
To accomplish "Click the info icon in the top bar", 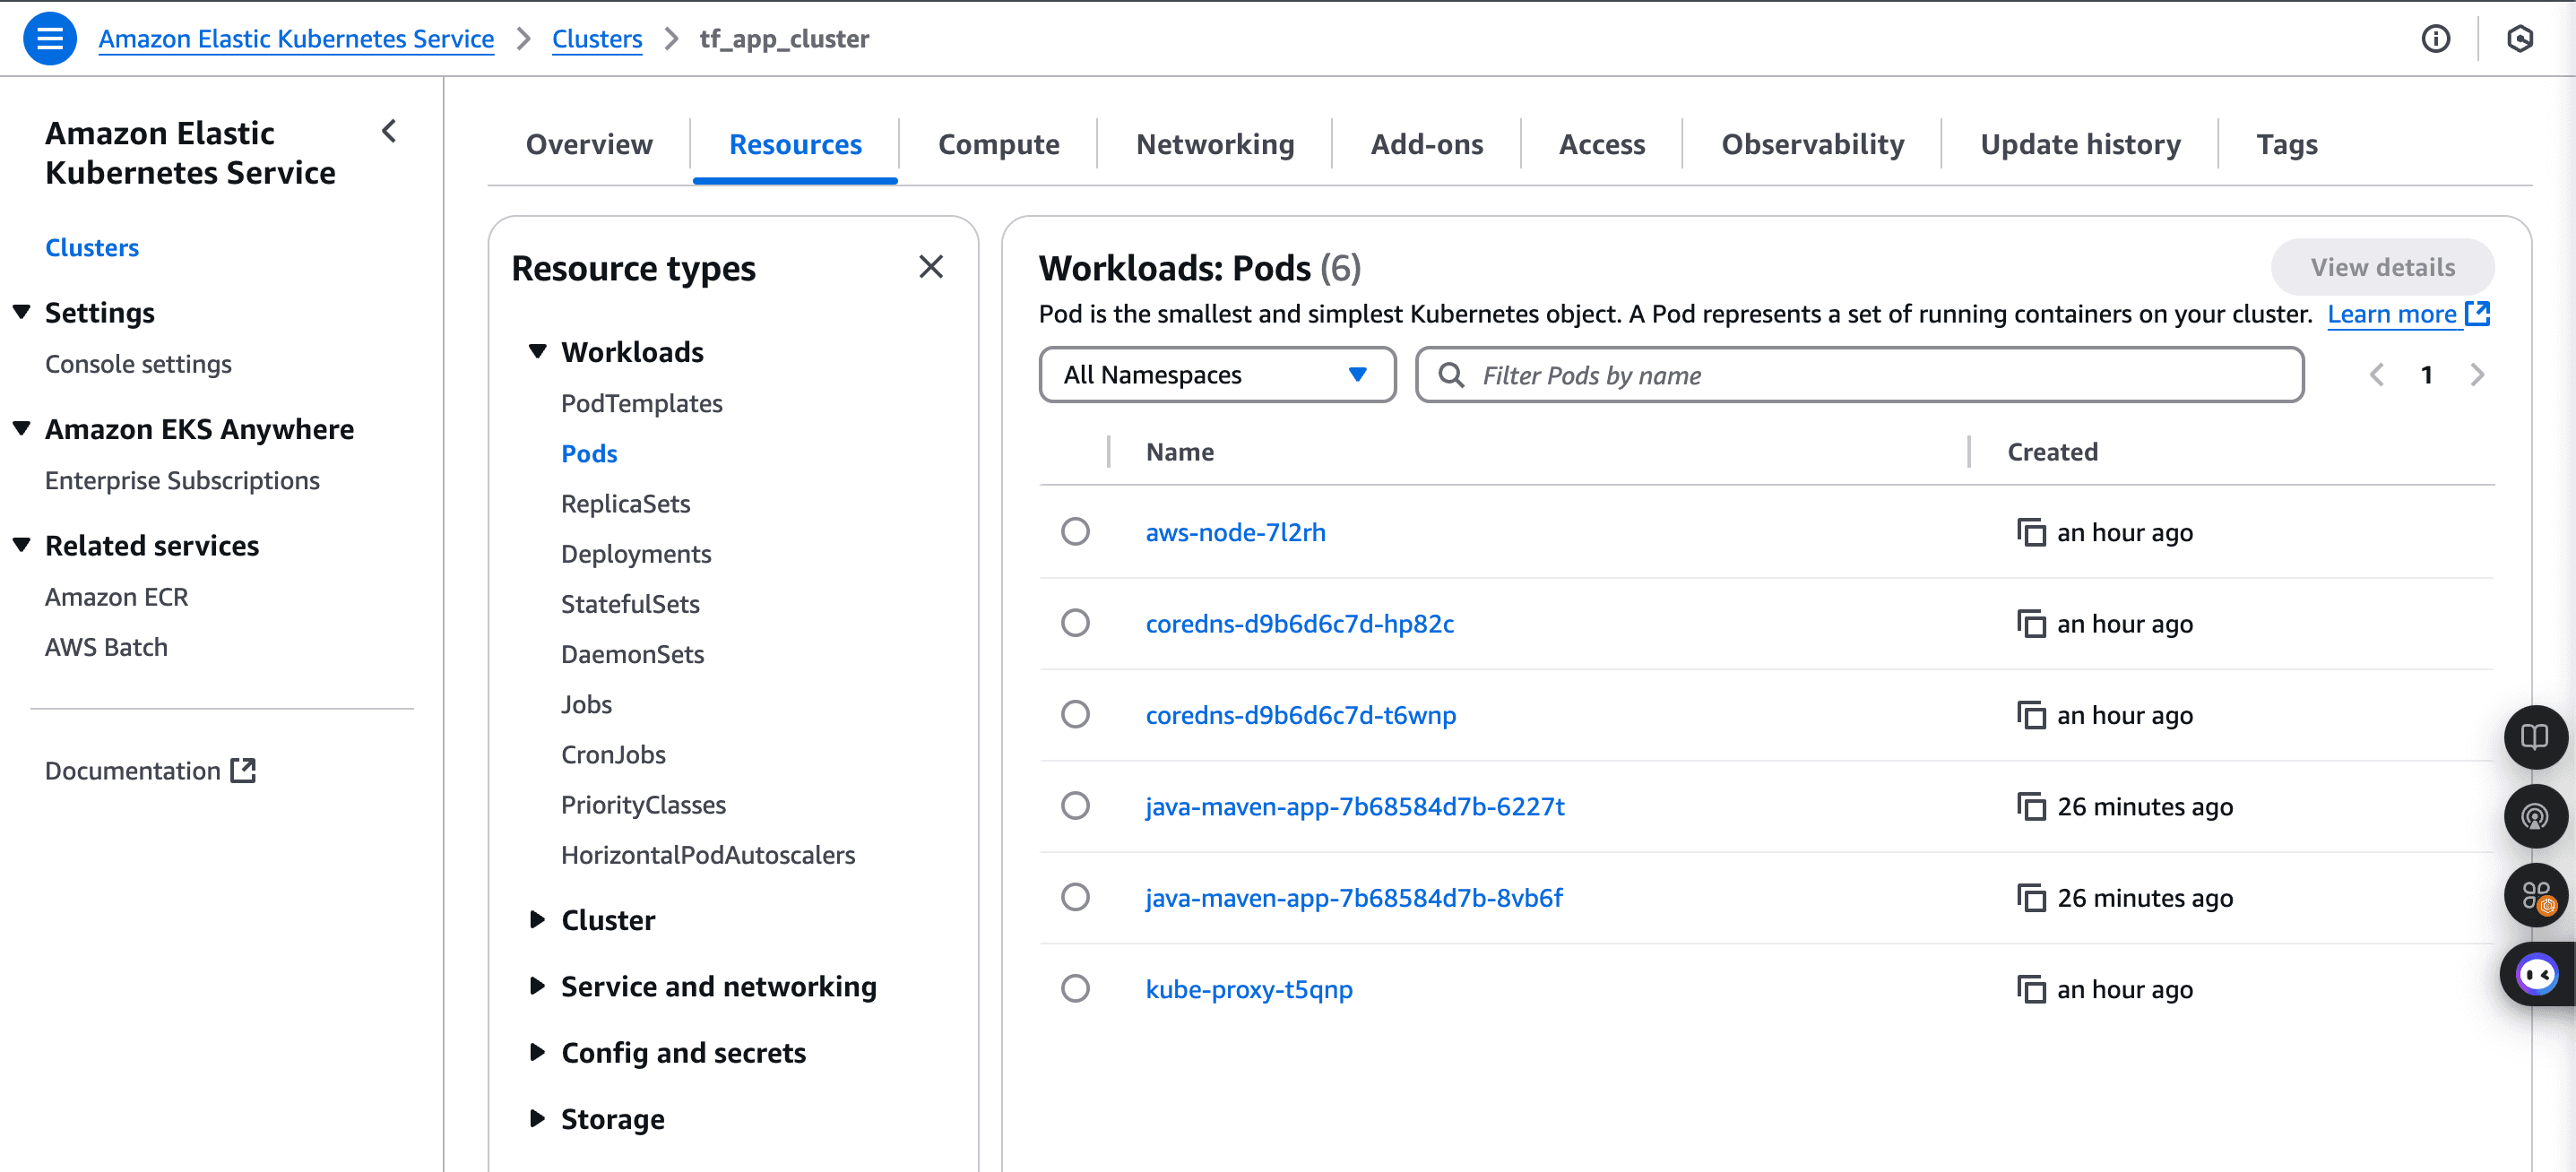I will [2436, 38].
